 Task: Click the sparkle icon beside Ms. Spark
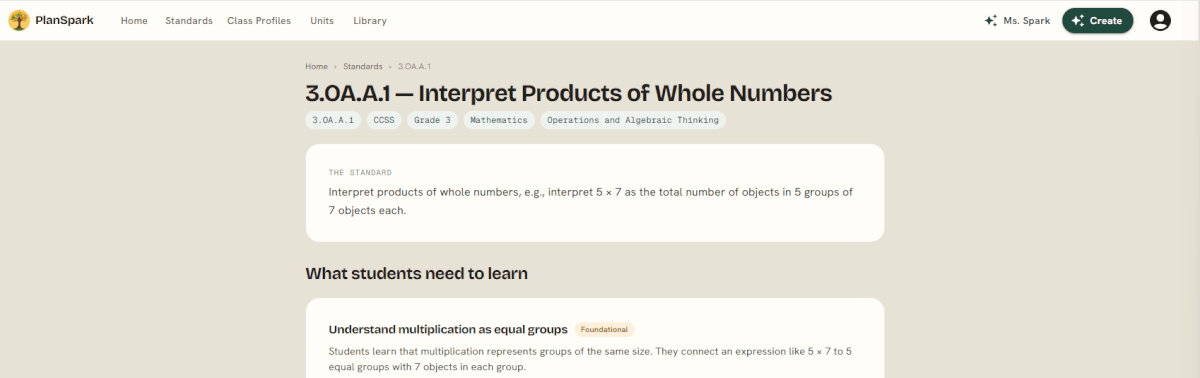tap(990, 20)
